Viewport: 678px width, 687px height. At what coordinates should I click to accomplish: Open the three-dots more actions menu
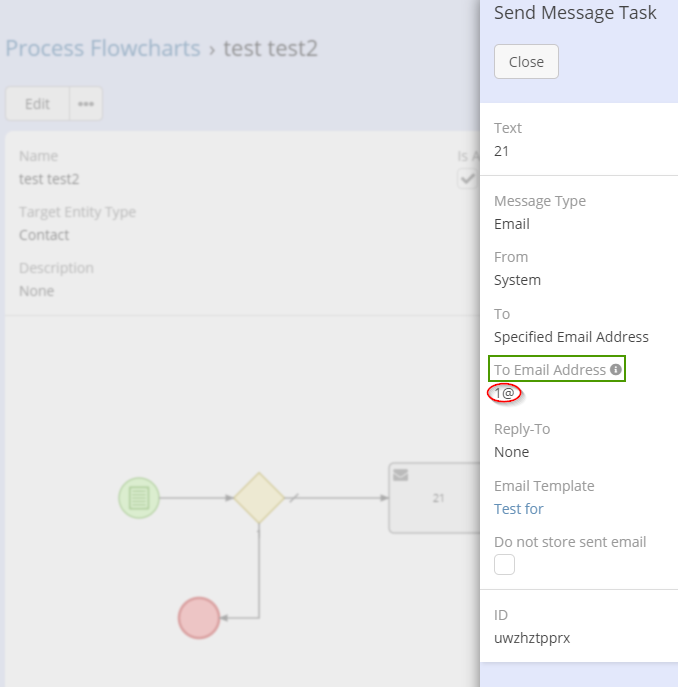[x=86, y=104]
